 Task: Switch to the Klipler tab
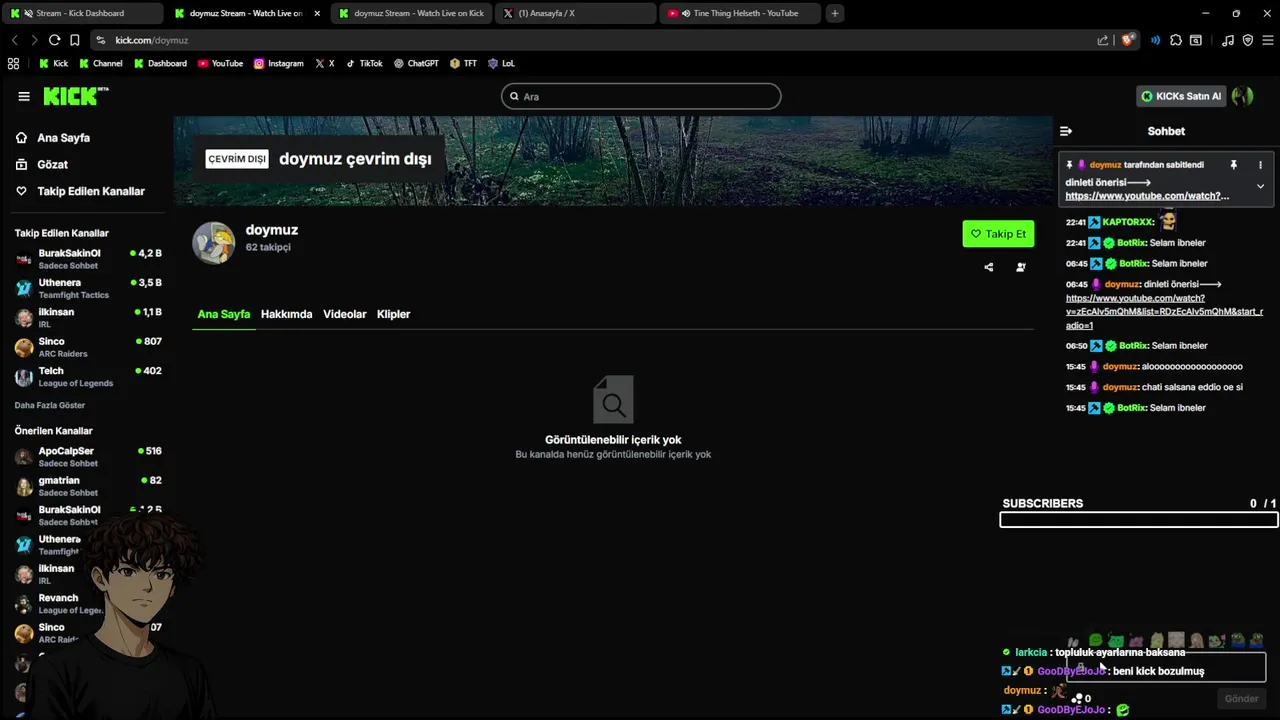coord(394,314)
